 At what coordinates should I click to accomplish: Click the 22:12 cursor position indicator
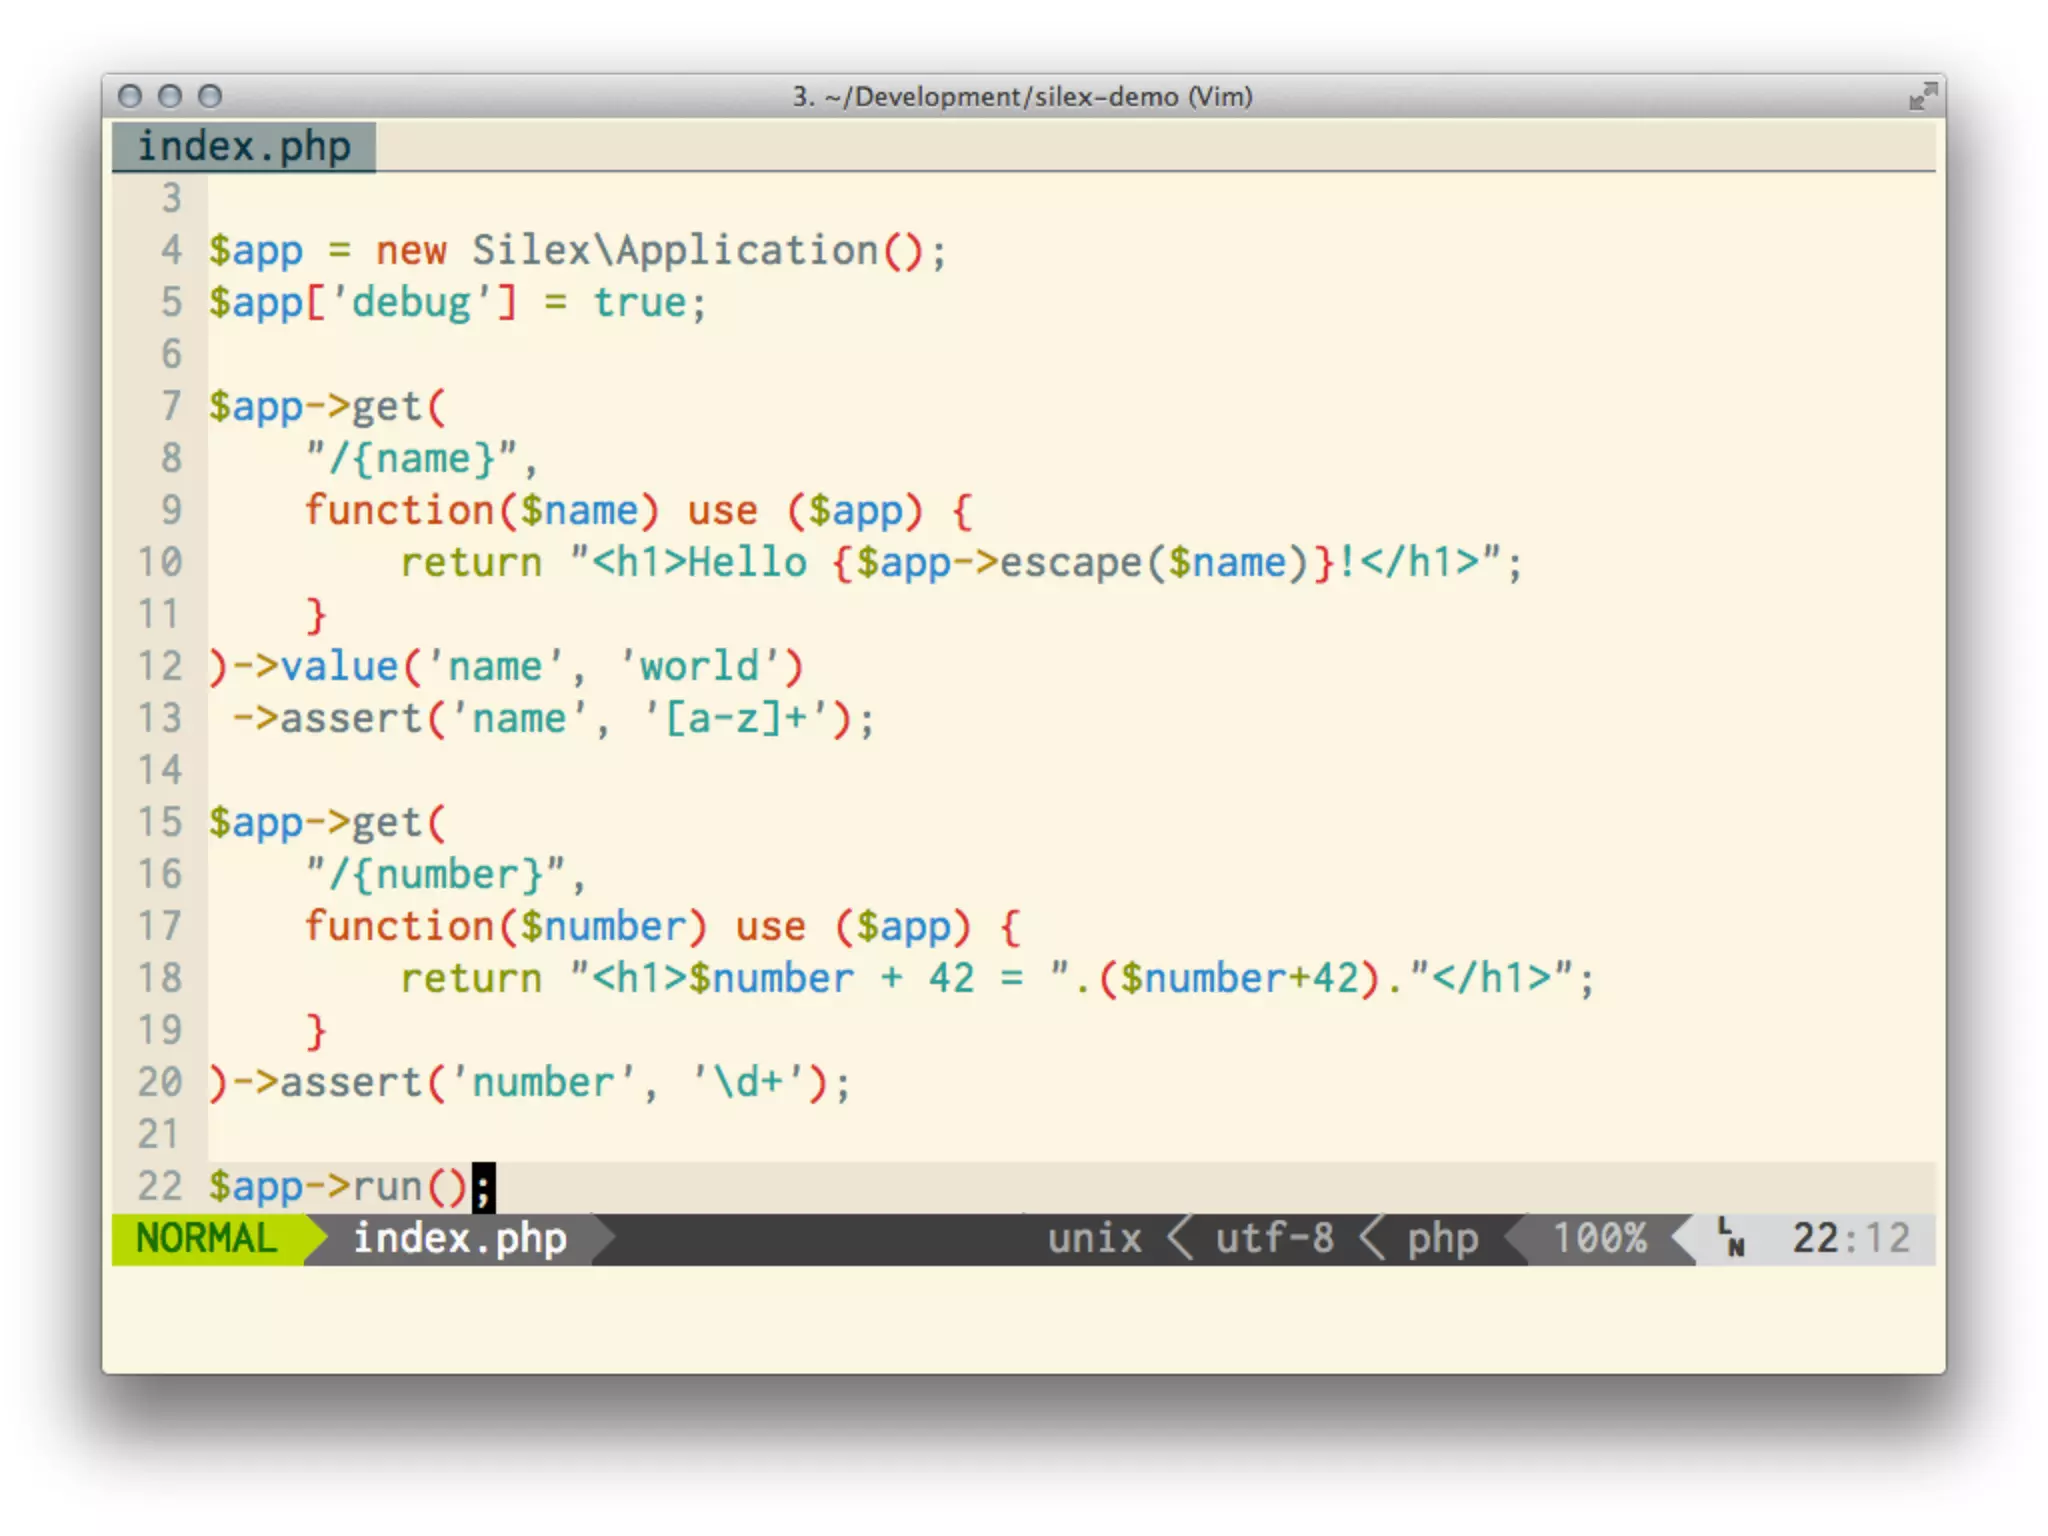1850,1239
